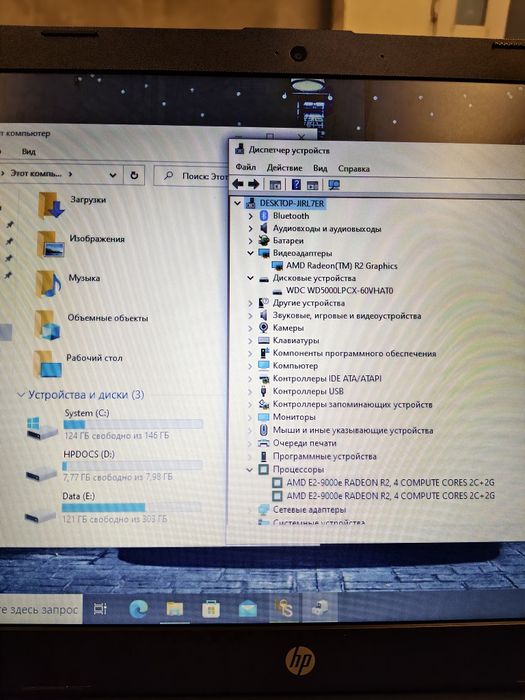The height and width of the screenshot is (700, 525).
Task: Click Мыши и иные указывающие устройства icon
Action: [264, 430]
